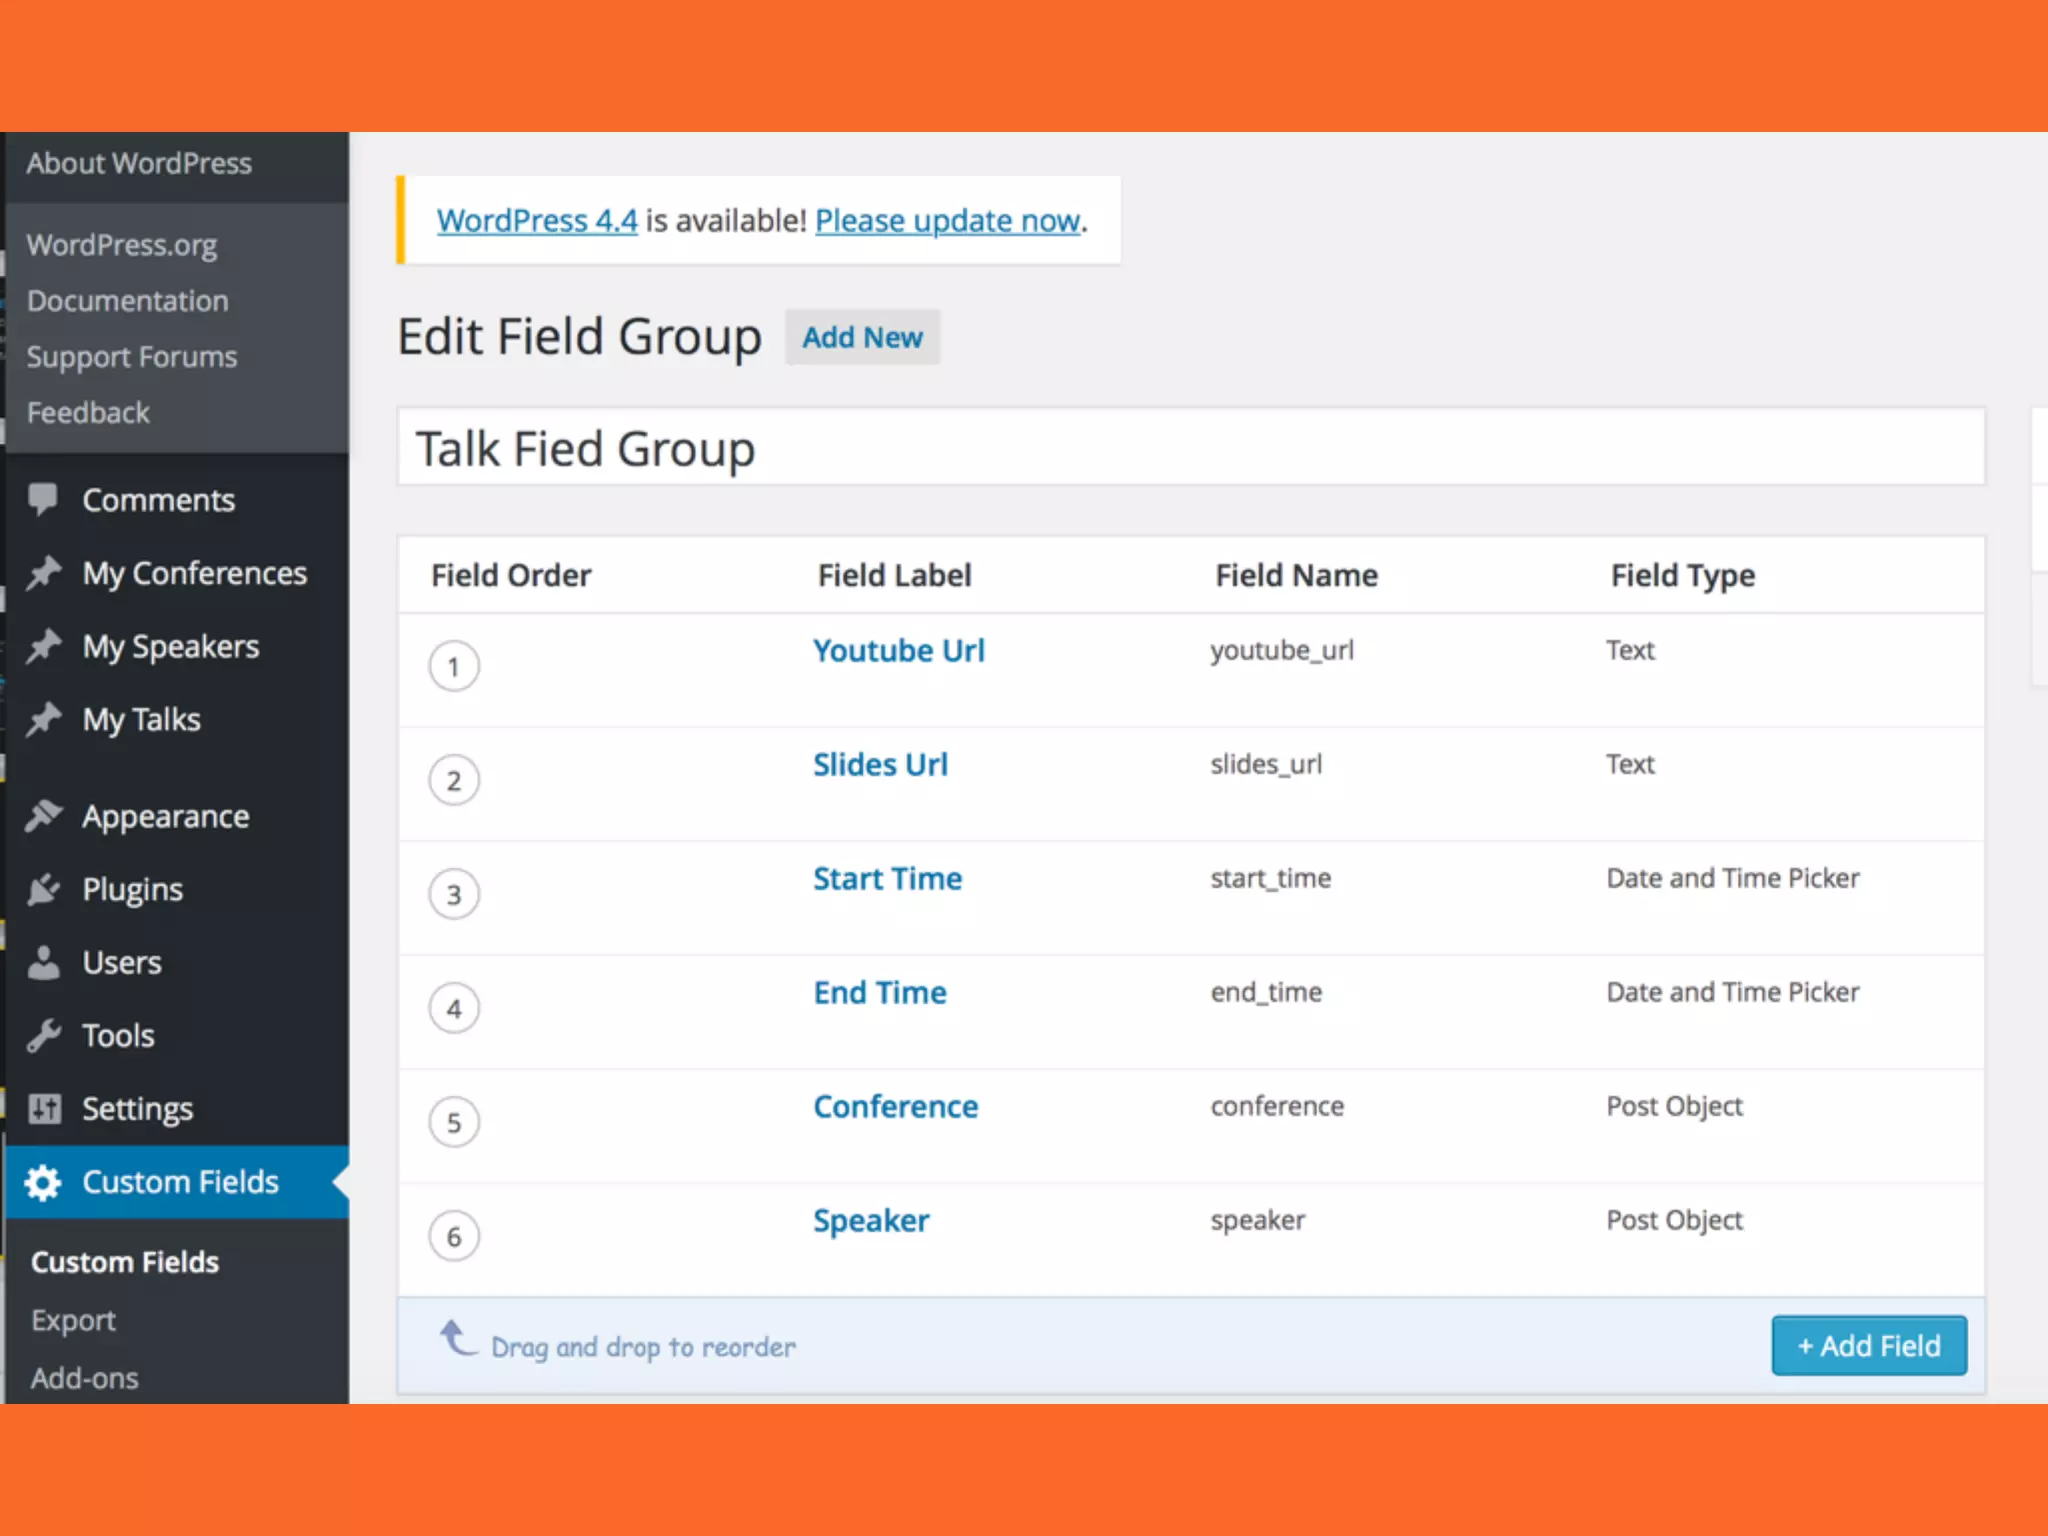Click the Users person icon

tap(44, 962)
